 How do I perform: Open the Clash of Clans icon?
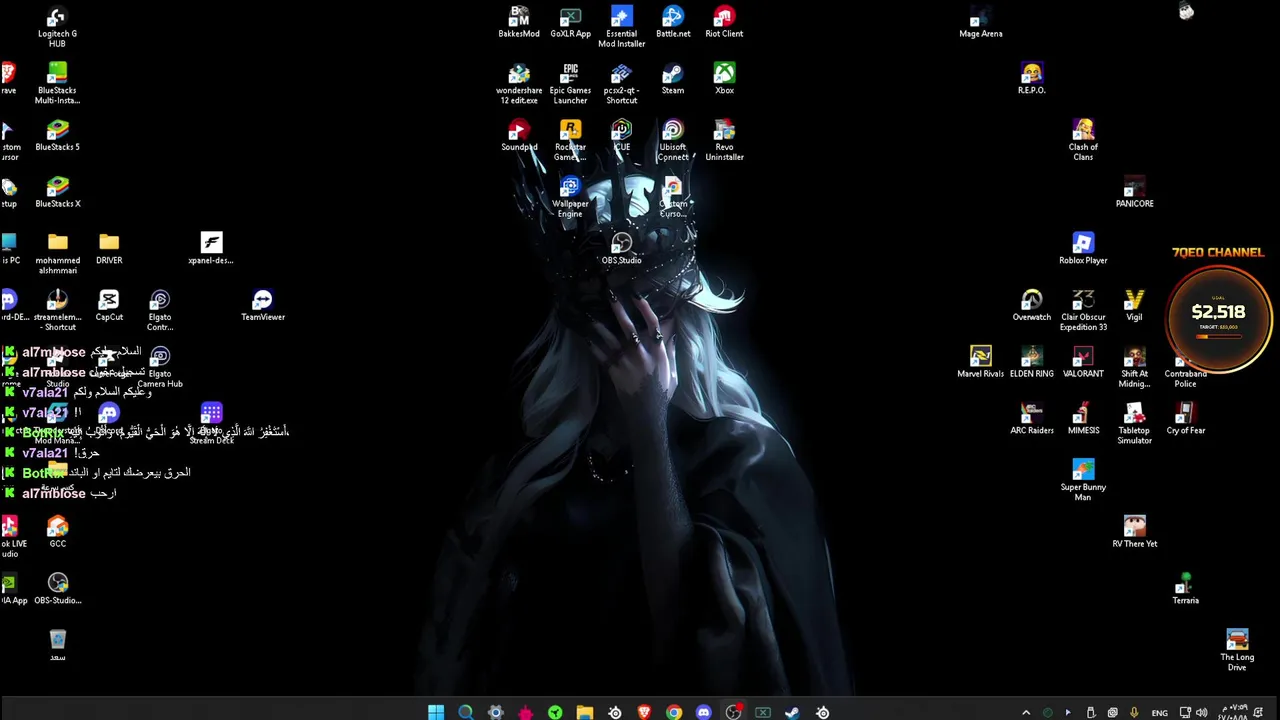pyautogui.click(x=1083, y=141)
